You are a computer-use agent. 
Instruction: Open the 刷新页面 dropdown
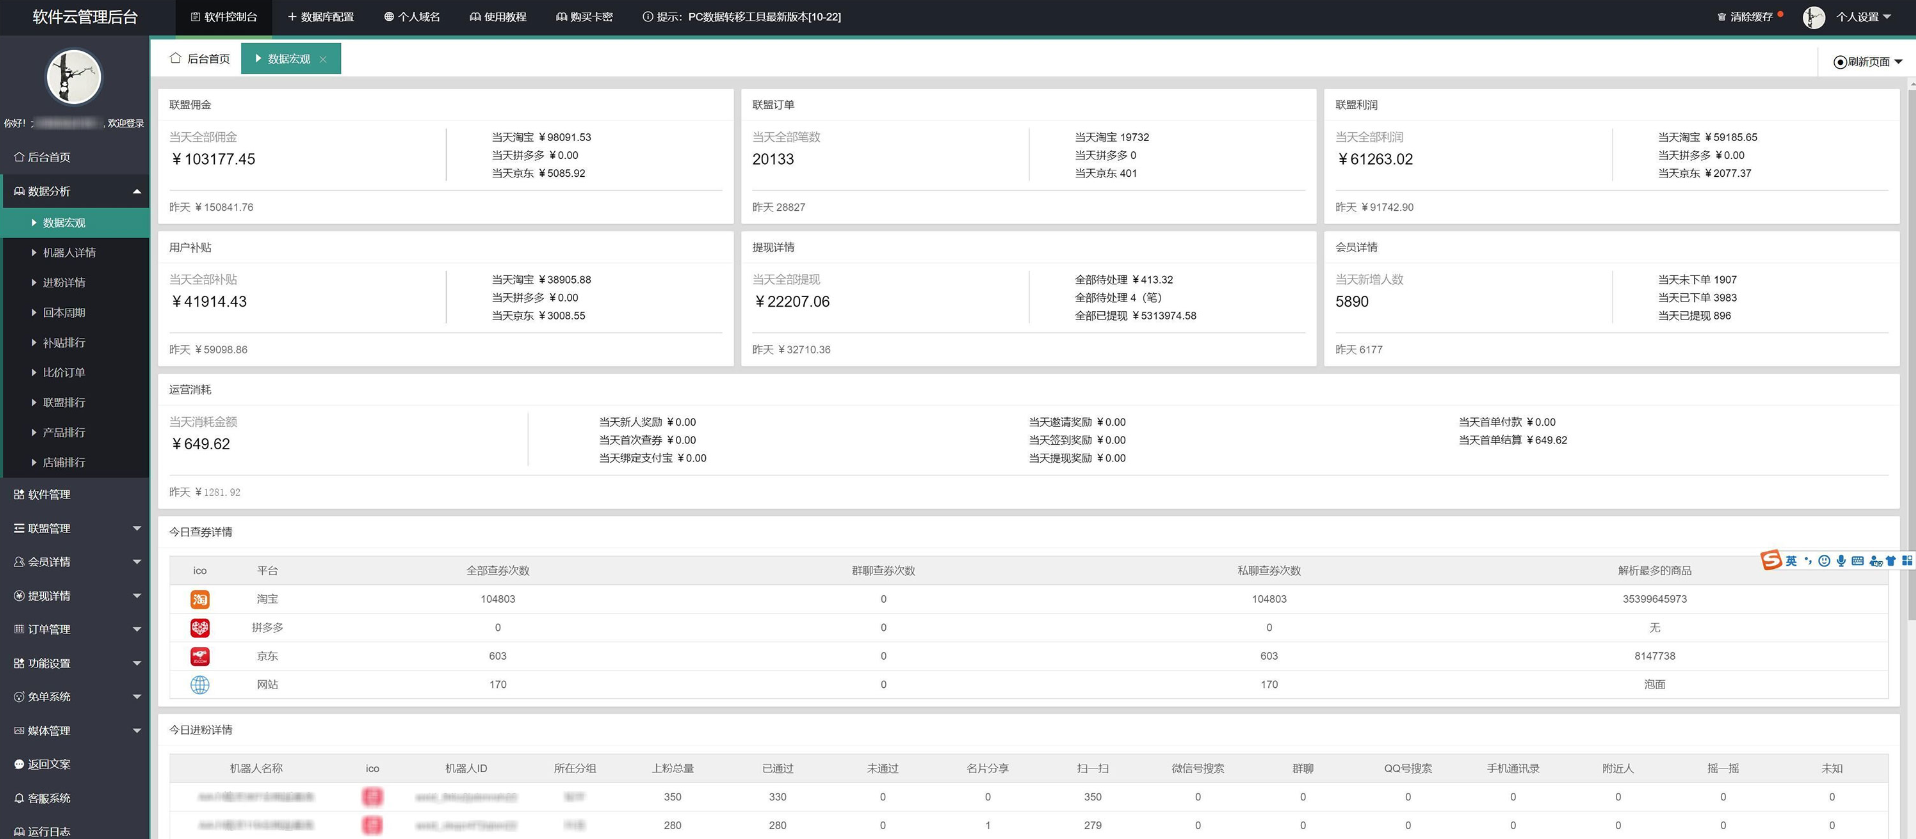click(1867, 62)
